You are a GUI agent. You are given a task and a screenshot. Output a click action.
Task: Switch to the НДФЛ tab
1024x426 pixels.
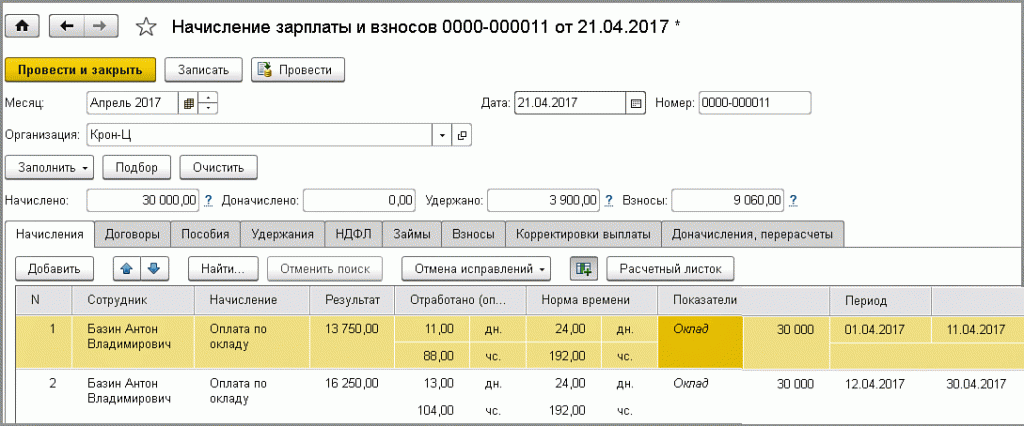pos(353,234)
